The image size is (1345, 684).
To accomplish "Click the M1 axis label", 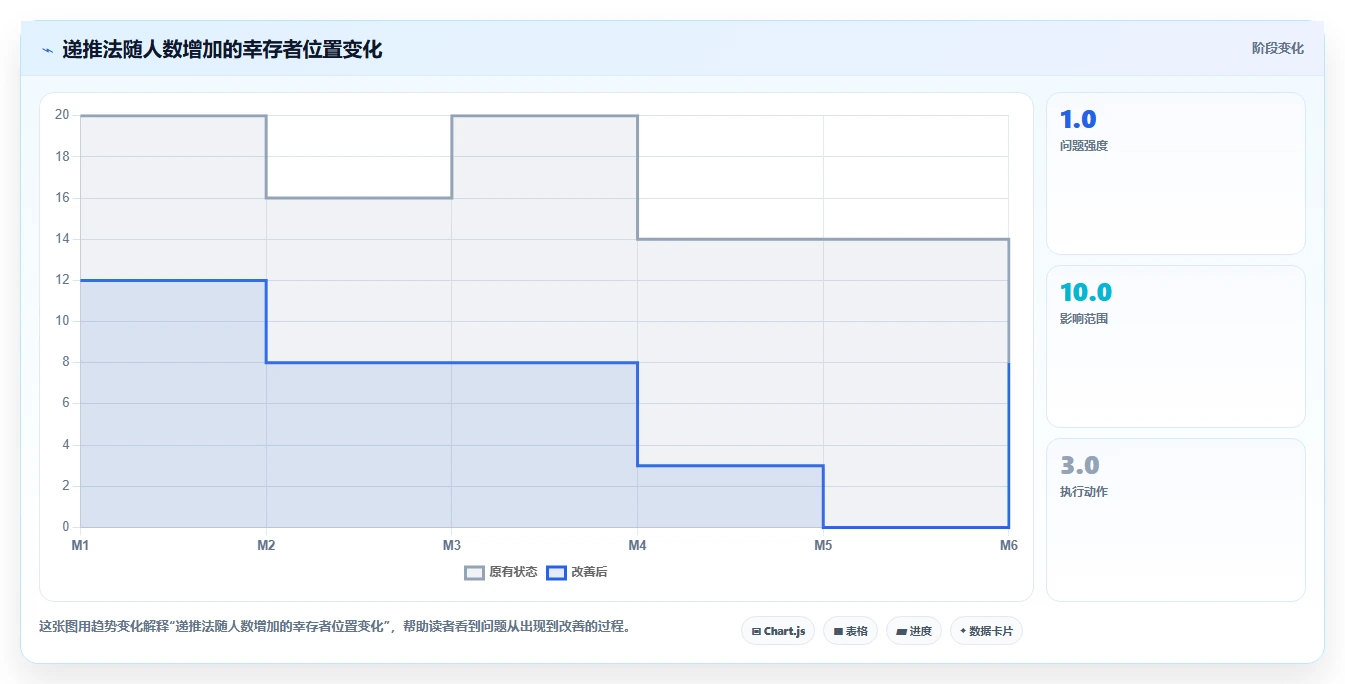I will (80, 545).
